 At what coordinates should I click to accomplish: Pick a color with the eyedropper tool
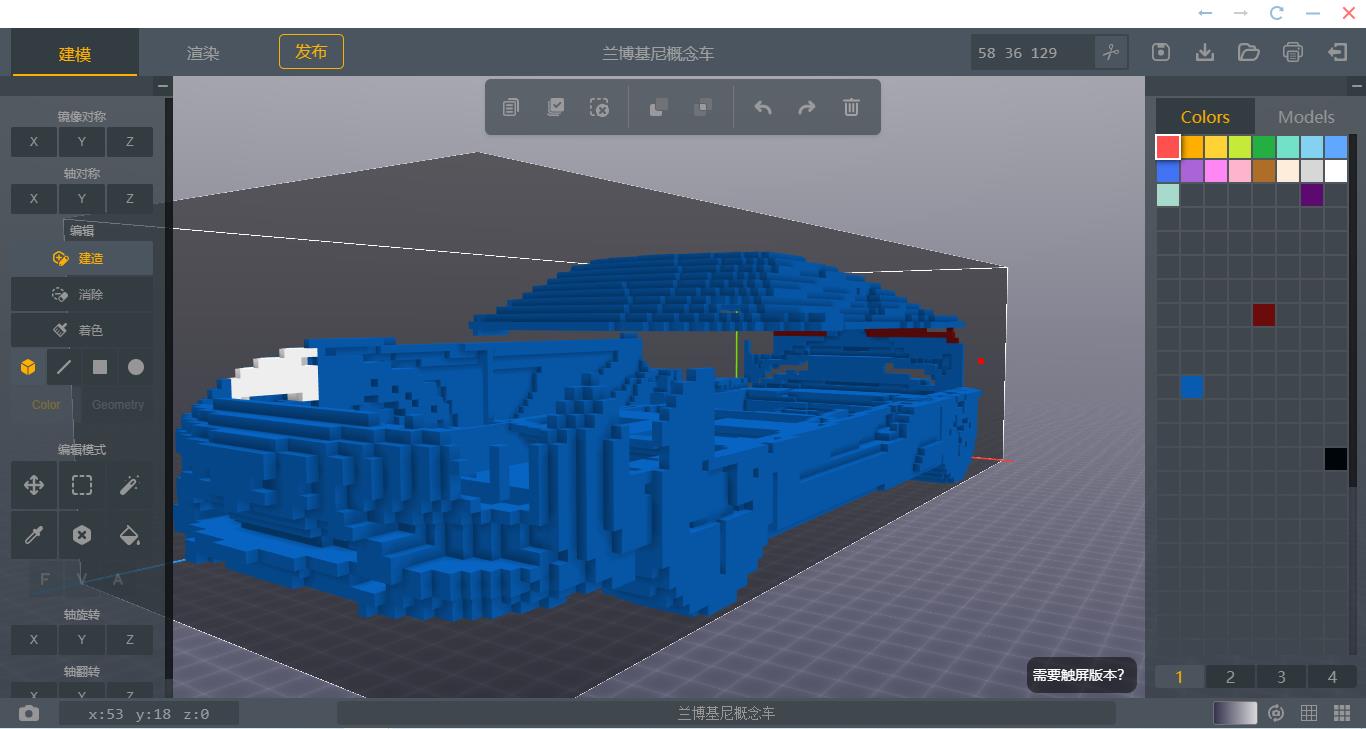pyautogui.click(x=34, y=535)
